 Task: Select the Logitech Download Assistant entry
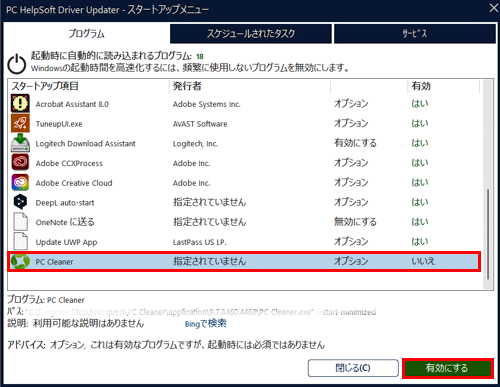coord(85,144)
